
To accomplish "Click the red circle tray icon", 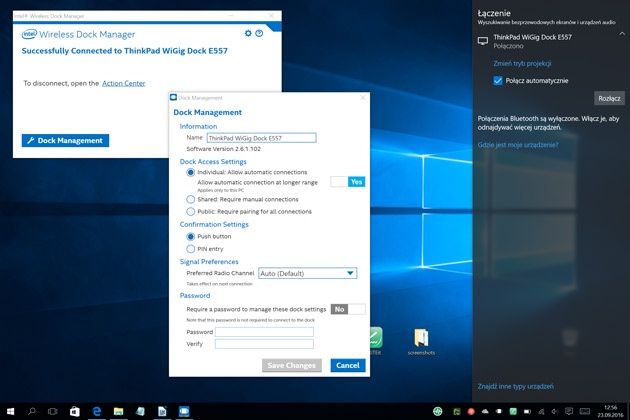I will 471,411.
